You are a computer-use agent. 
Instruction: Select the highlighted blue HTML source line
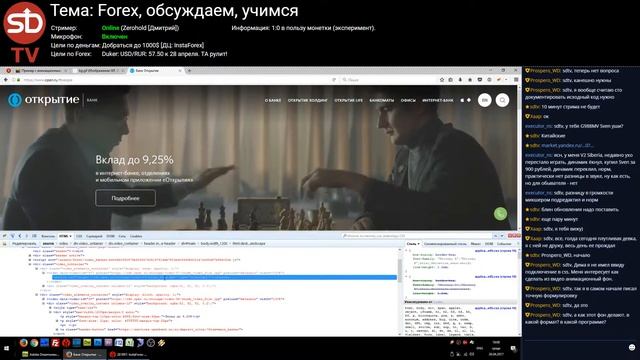click(224, 278)
